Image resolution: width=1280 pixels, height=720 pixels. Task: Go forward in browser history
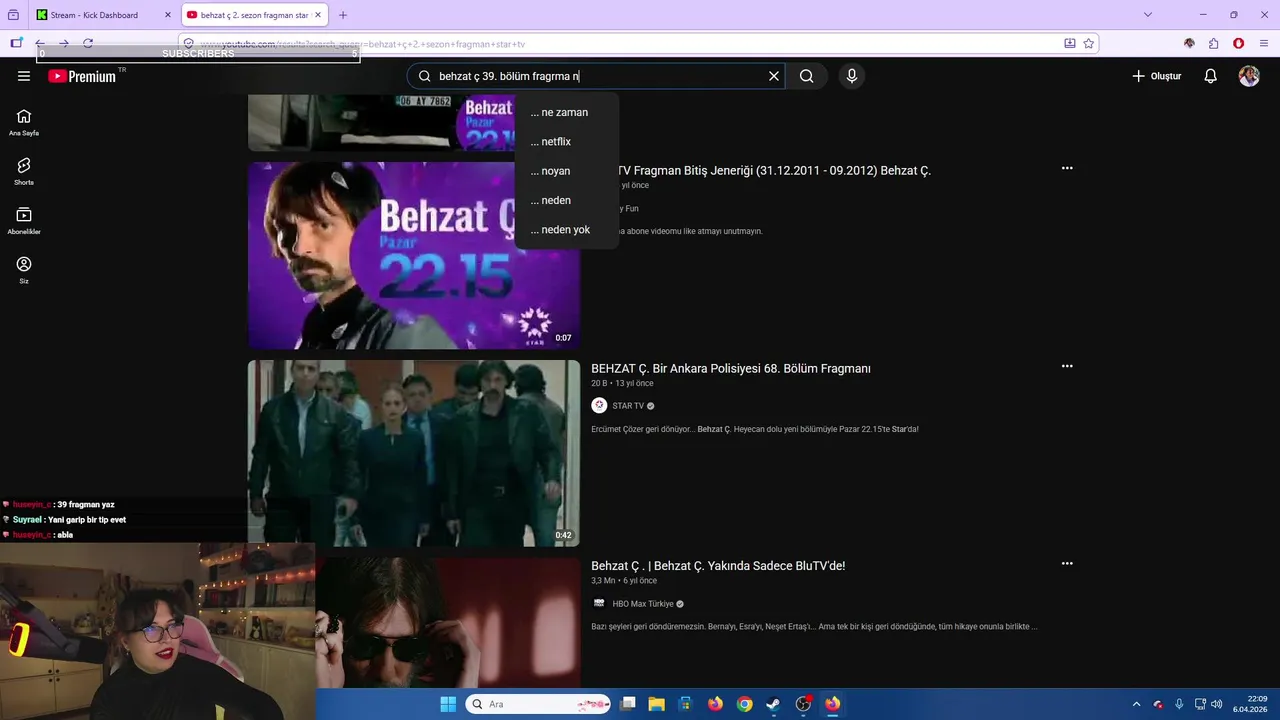pos(64,43)
